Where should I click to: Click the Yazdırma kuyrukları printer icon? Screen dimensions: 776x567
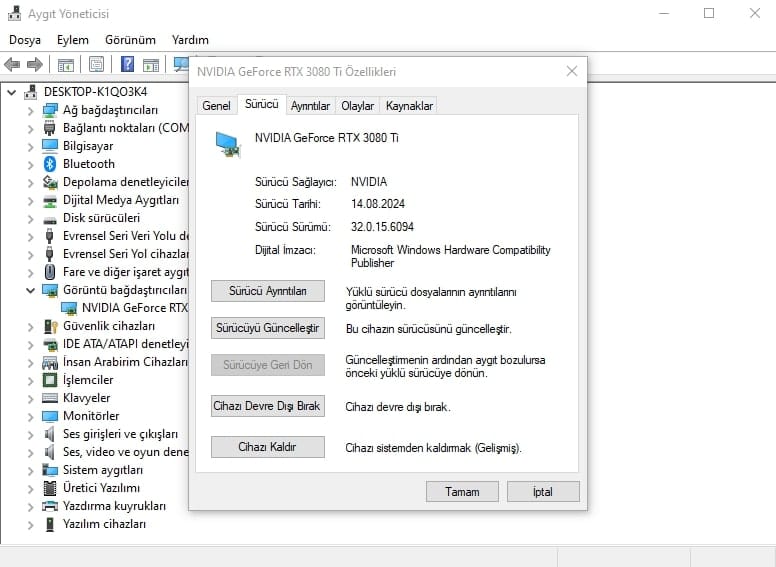click(x=50, y=506)
